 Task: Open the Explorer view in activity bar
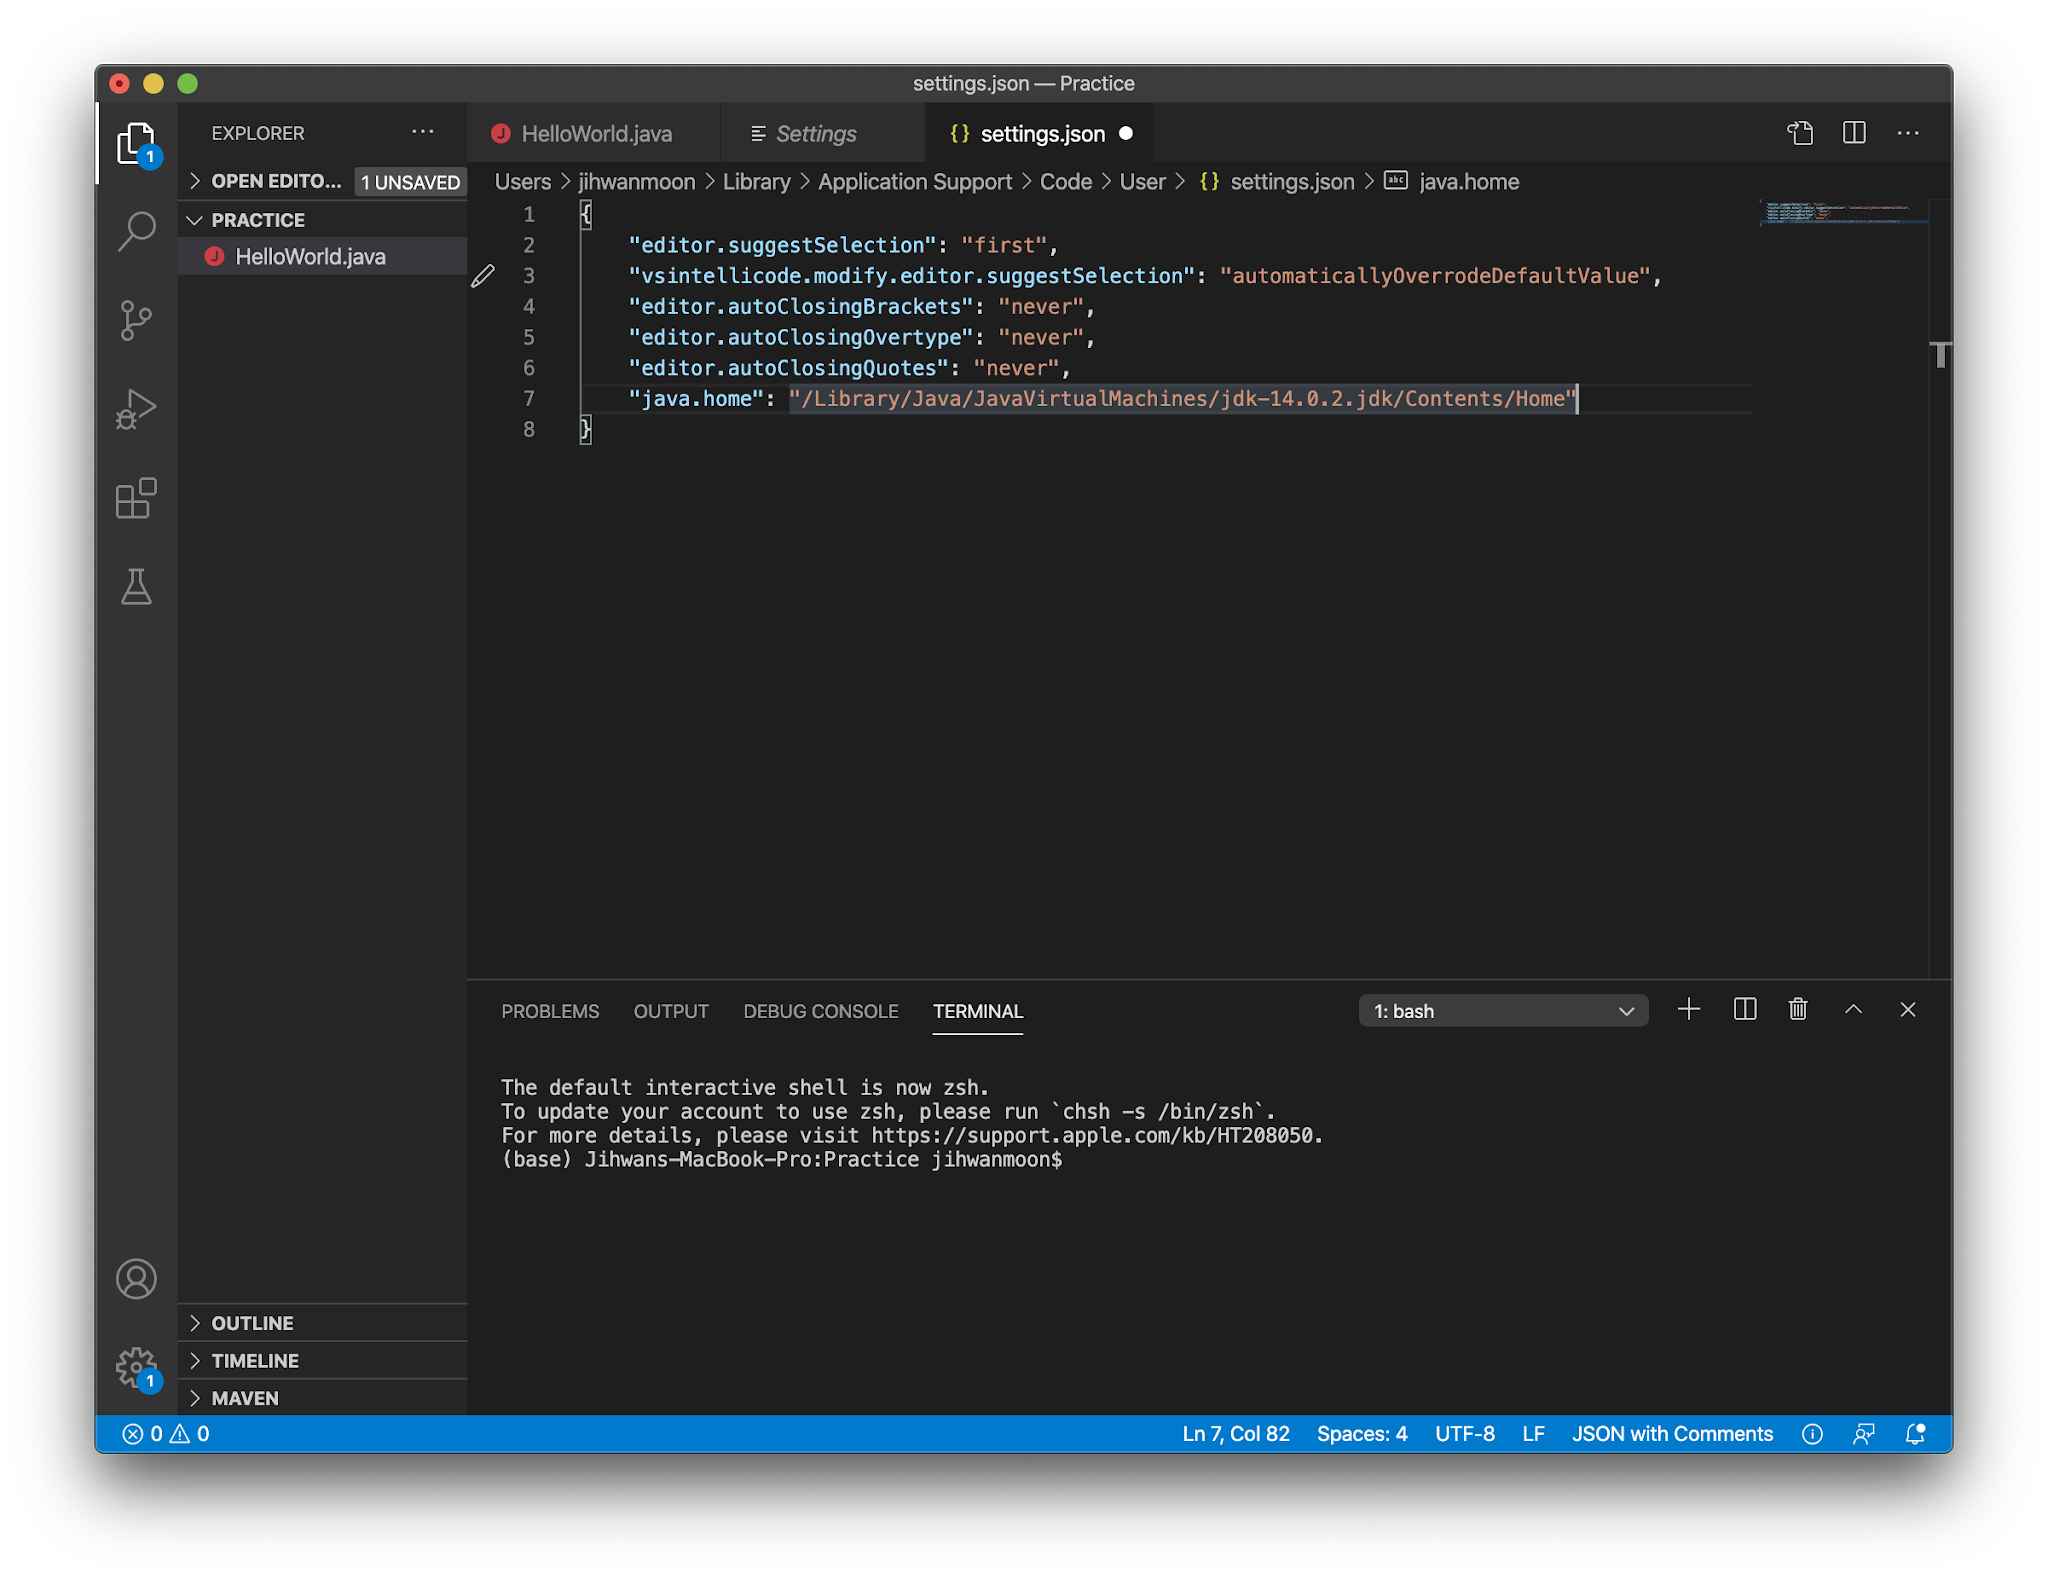tap(137, 144)
